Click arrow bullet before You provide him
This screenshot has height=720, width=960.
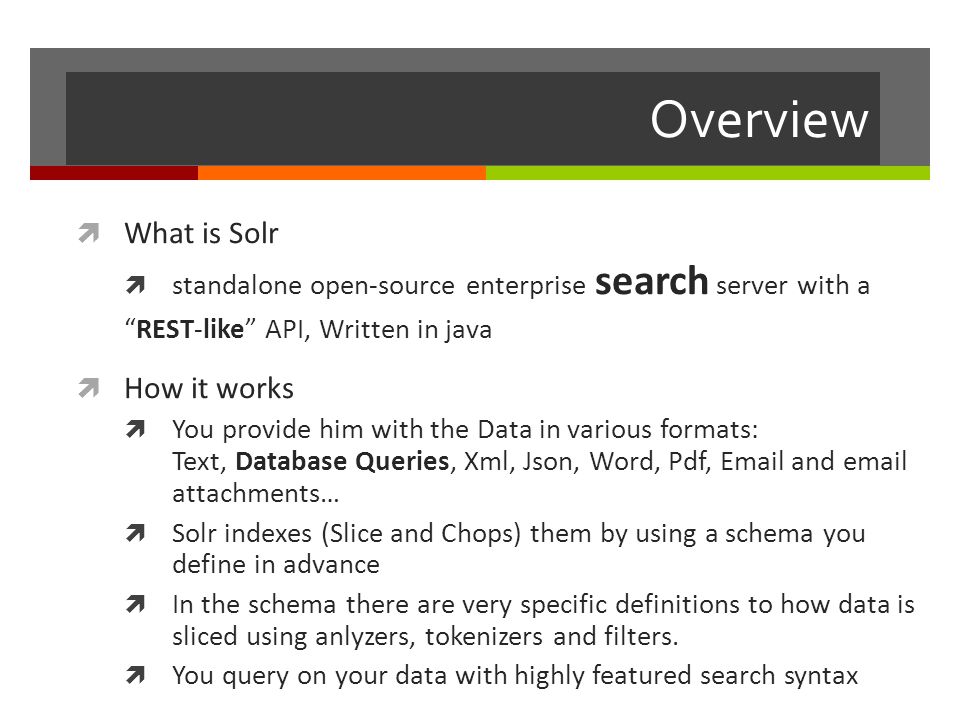click(x=135, y=429)
